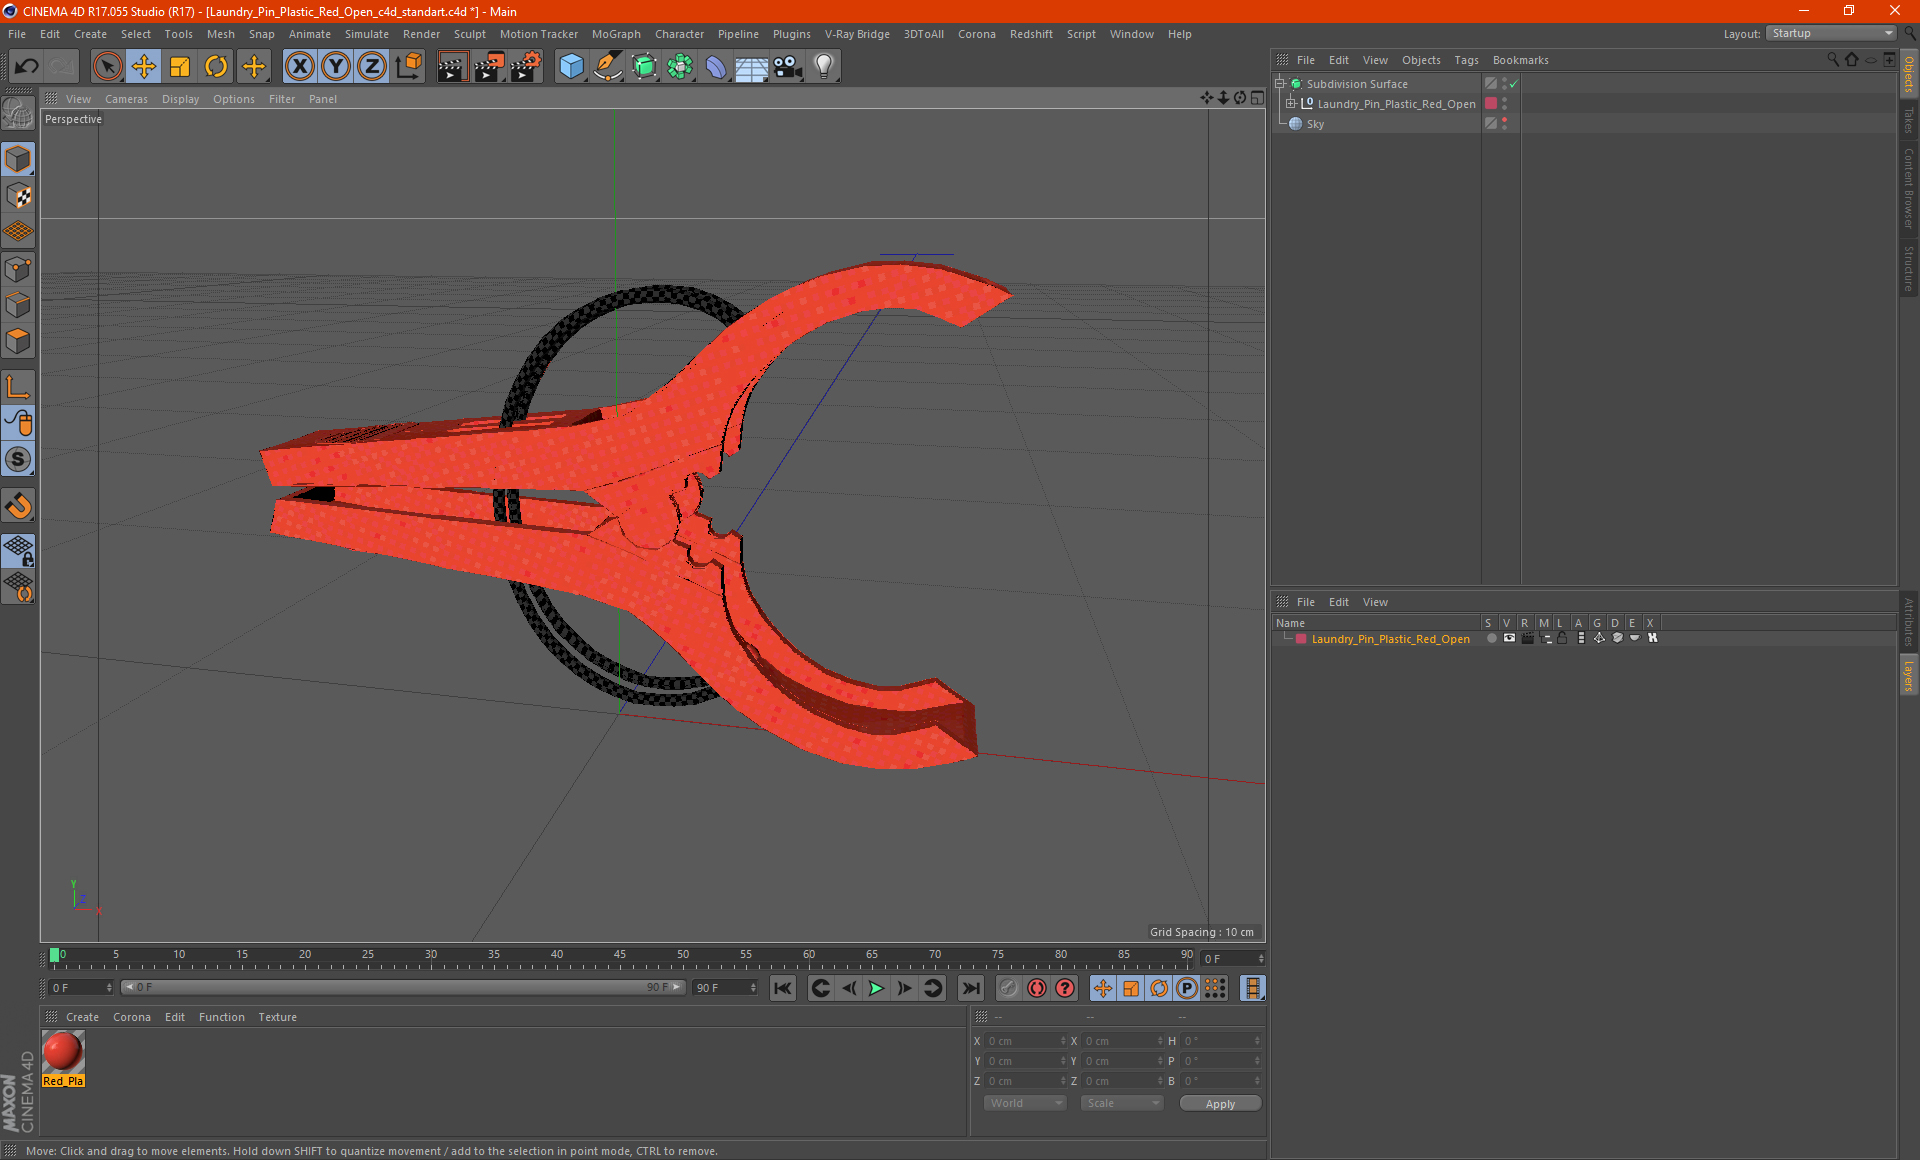Open the Layout Startup dropdown

(1831, 33)
